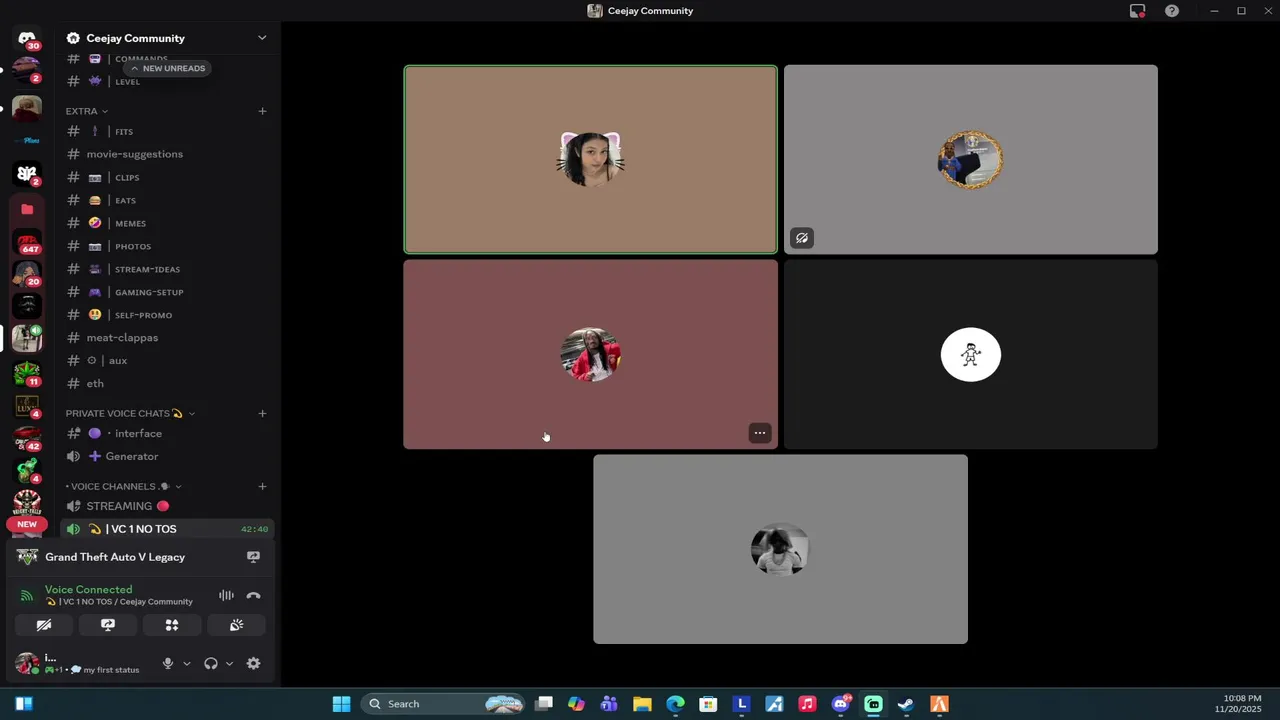1280x720 pixels.
Task: Toggle noise suppression waveform icon
Action: tap(226, 596)
